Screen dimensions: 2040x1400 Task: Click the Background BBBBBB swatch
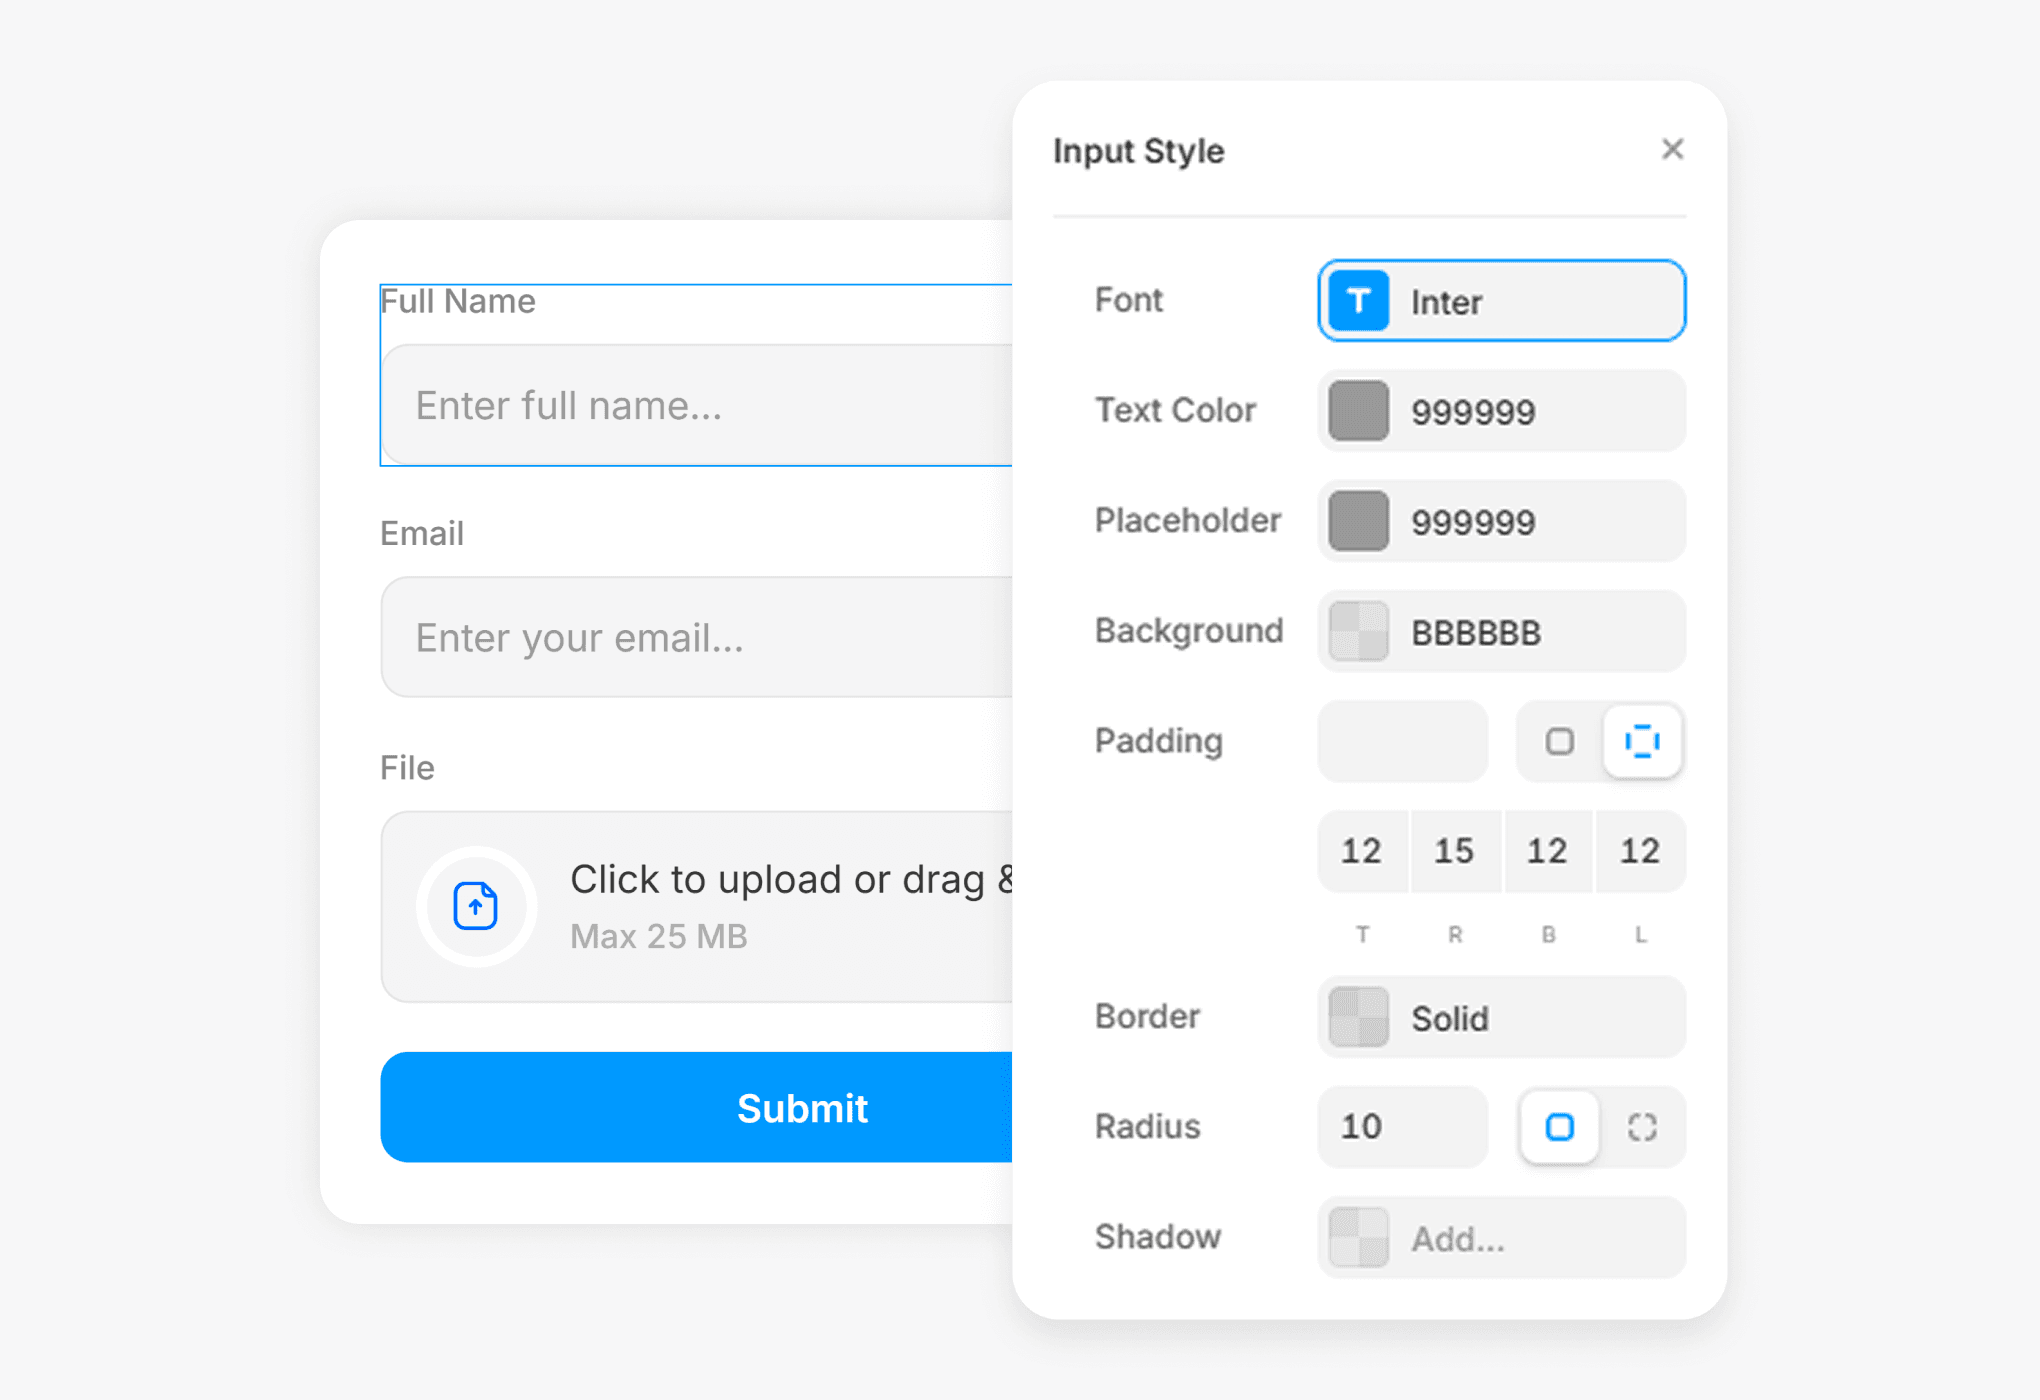[x=1358, y=632]
